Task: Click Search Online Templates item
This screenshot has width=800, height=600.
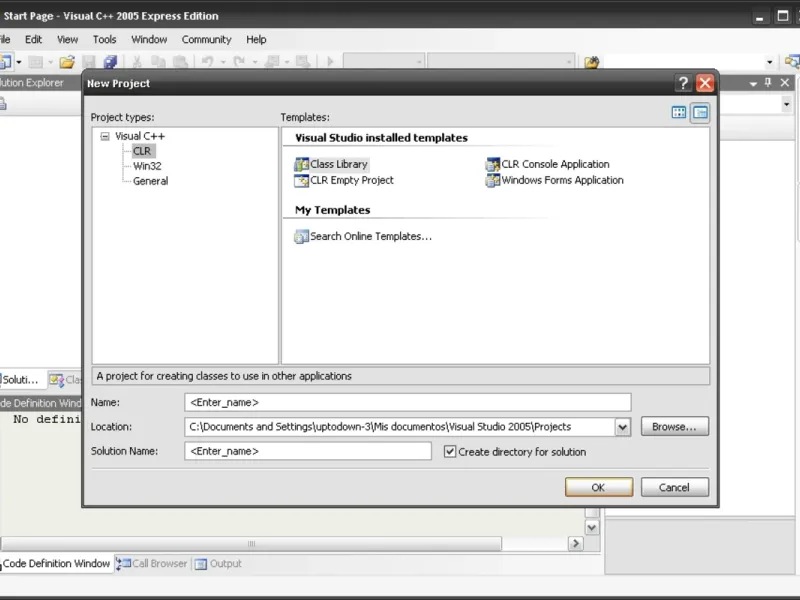Action: click(x=363, y=236)
